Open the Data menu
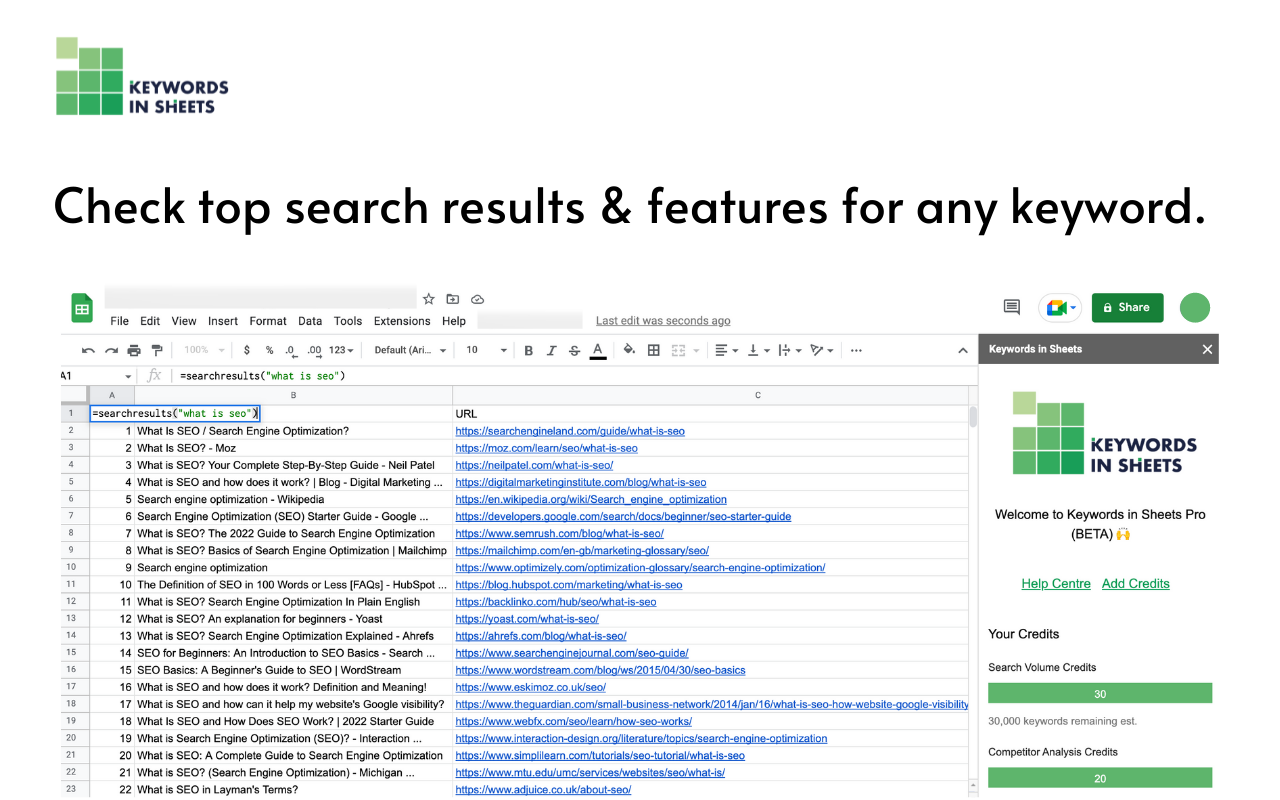1280x800 pixels. tap(310, 321)
